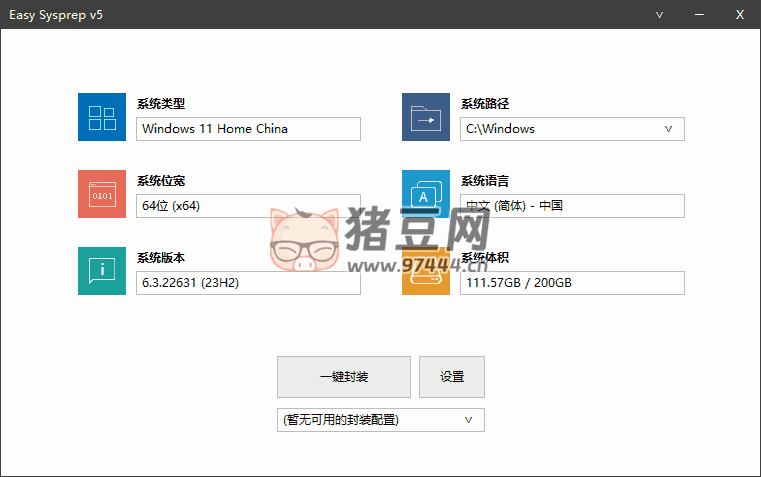The width and height of the screenshot is (761, 477).
Task: Click the 中文 (简体) - 中国 language field
Action: tap(572, 206)
